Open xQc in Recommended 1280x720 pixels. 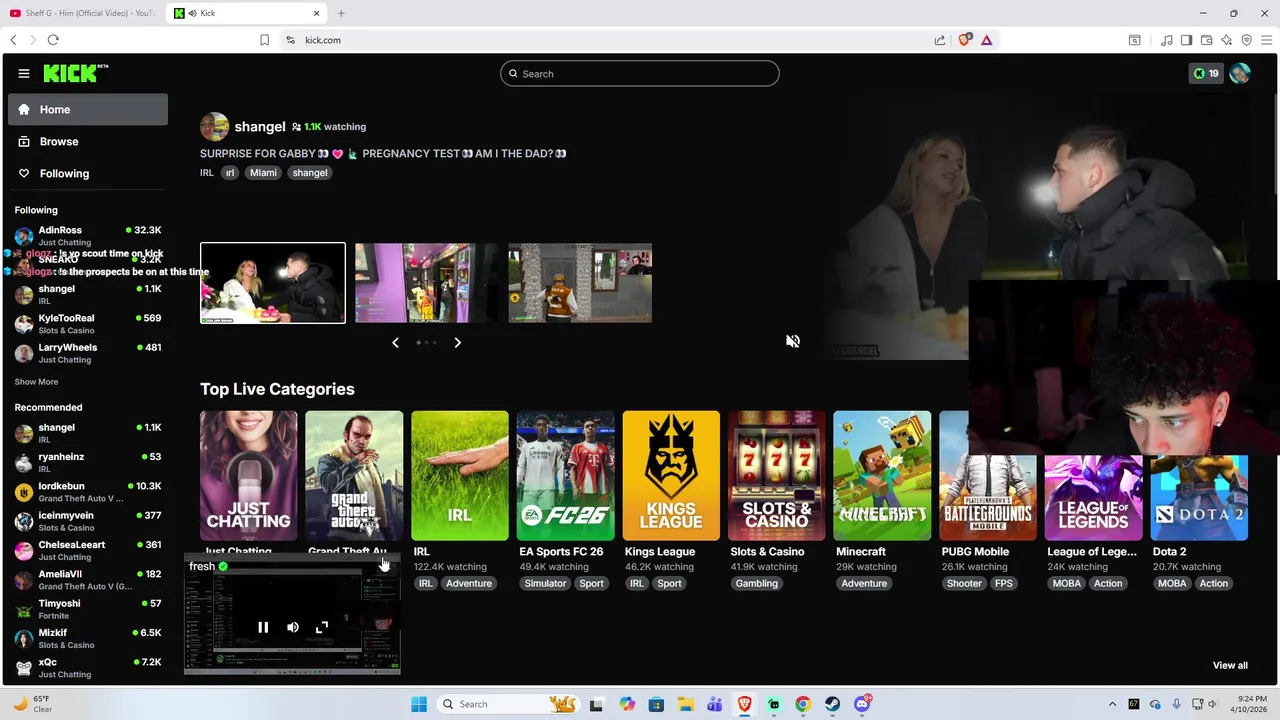(x=88, y=667)
